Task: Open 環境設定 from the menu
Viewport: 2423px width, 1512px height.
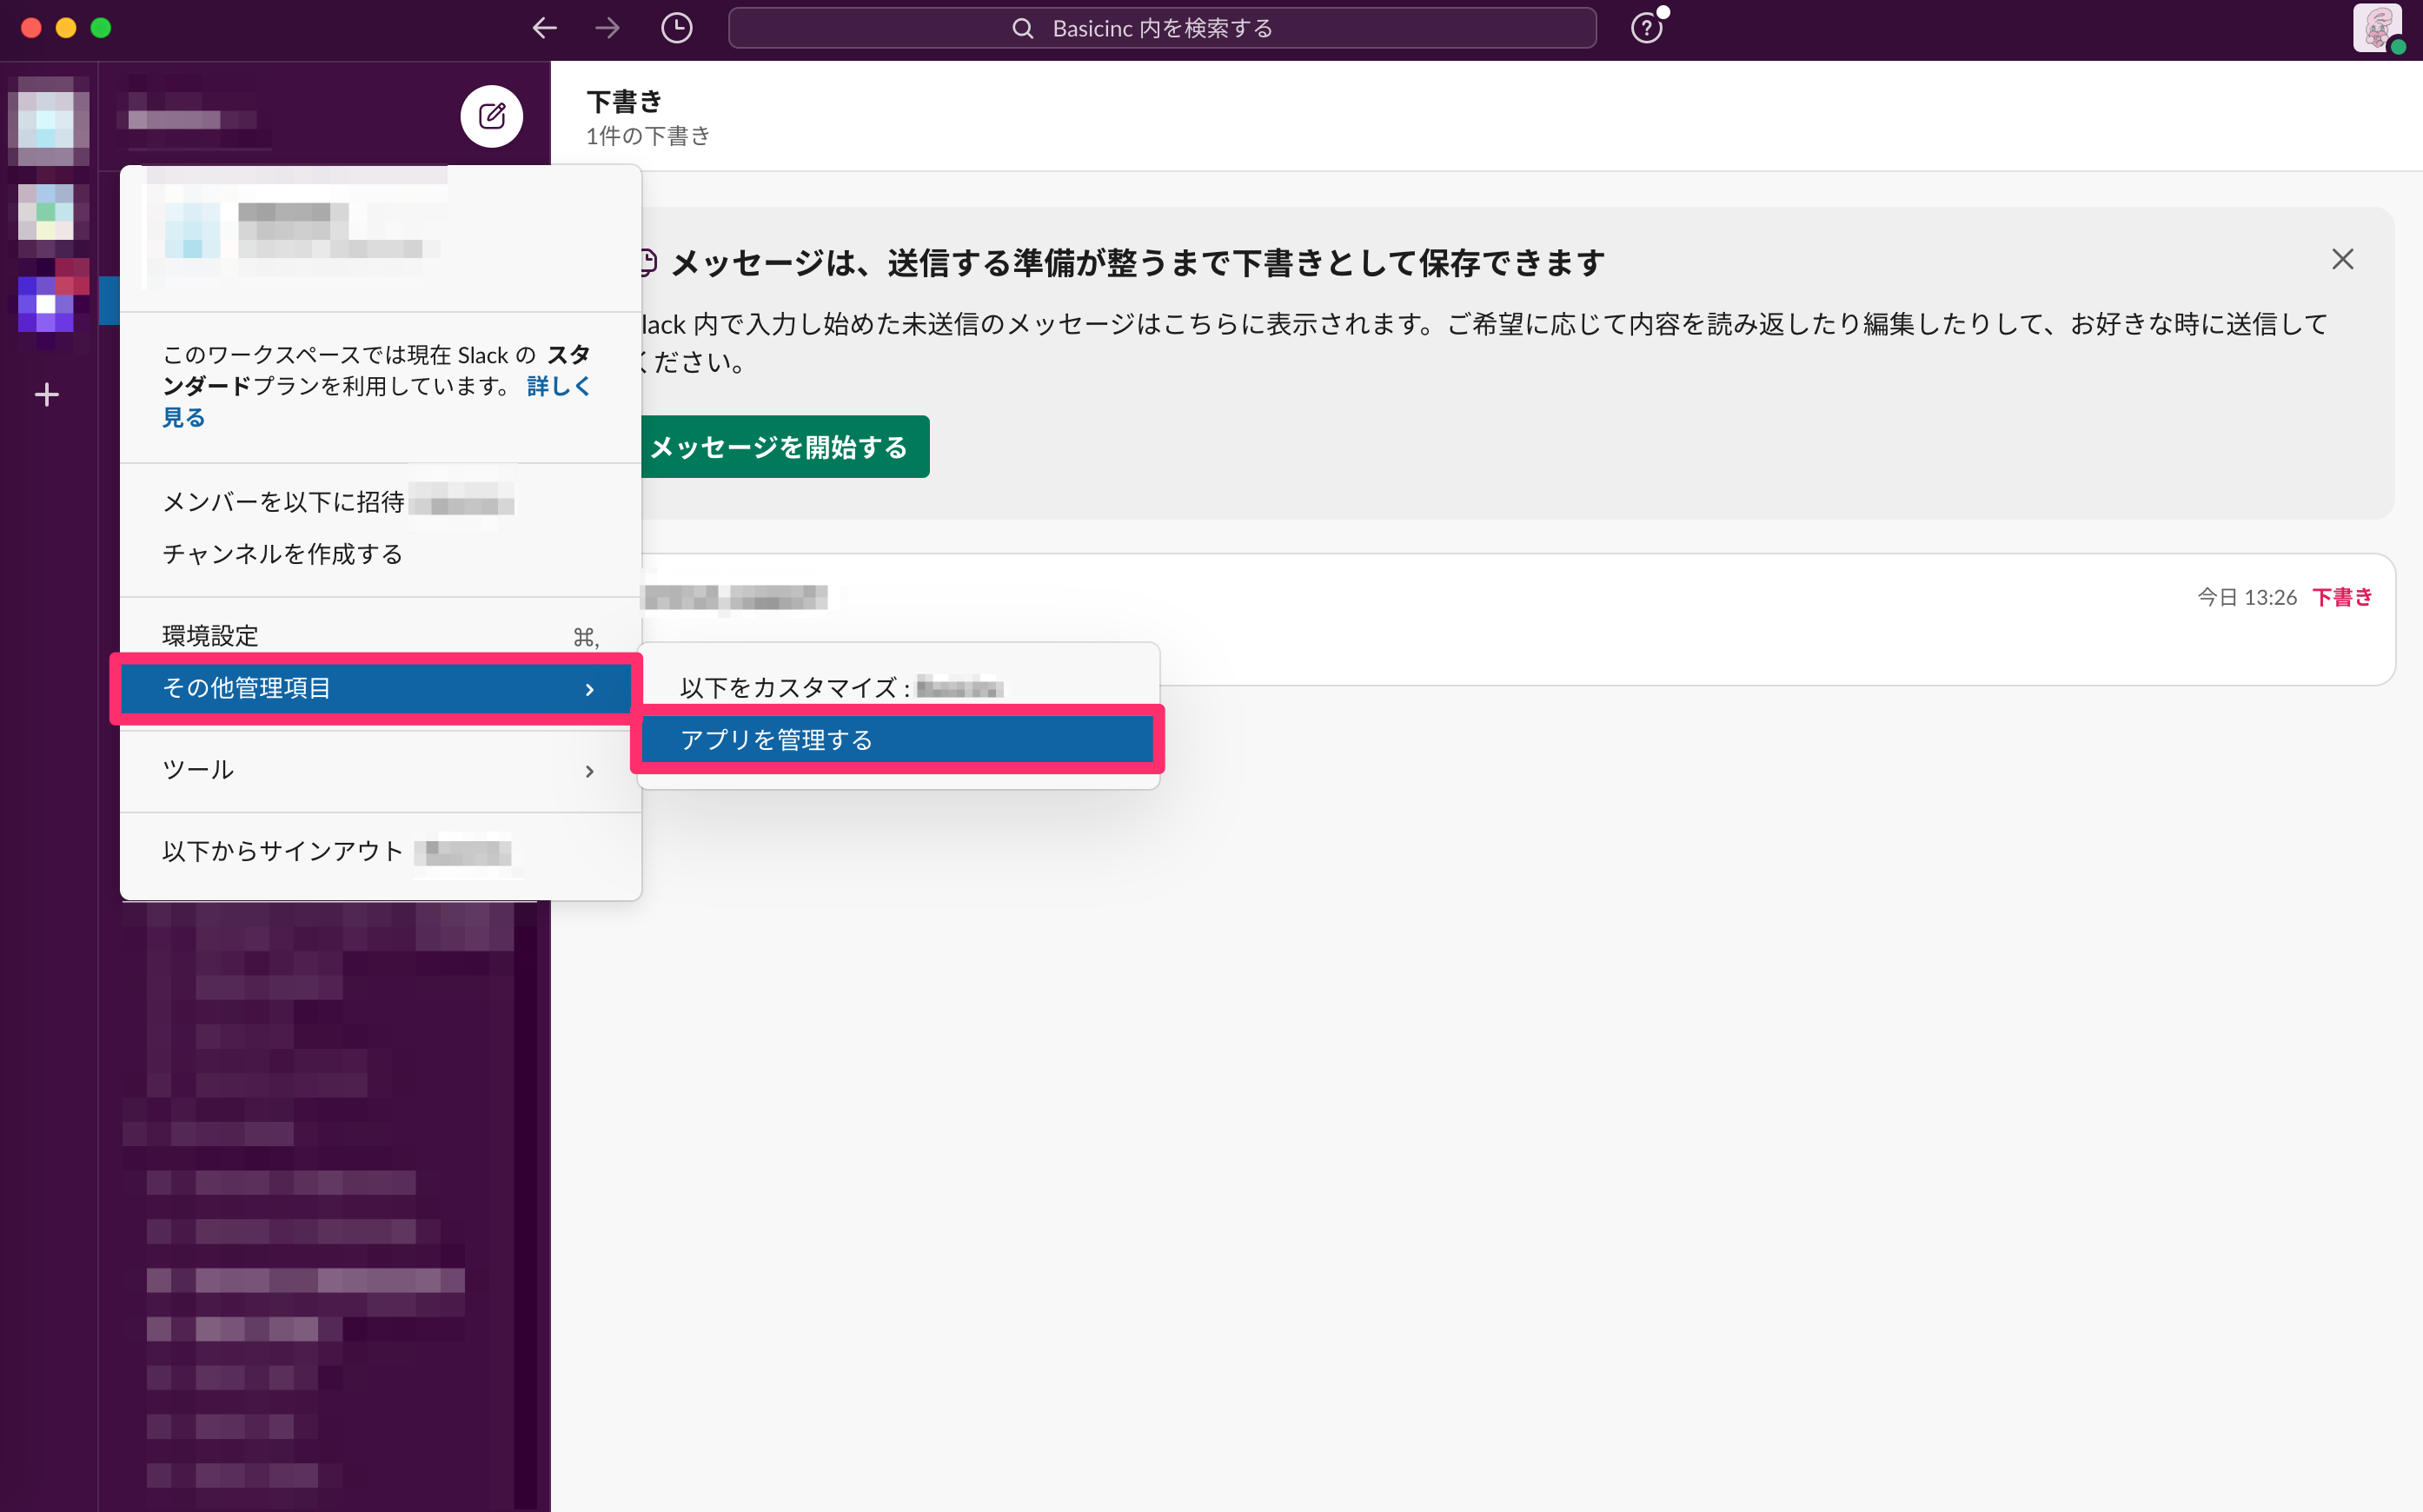Action: coord(380,636)
